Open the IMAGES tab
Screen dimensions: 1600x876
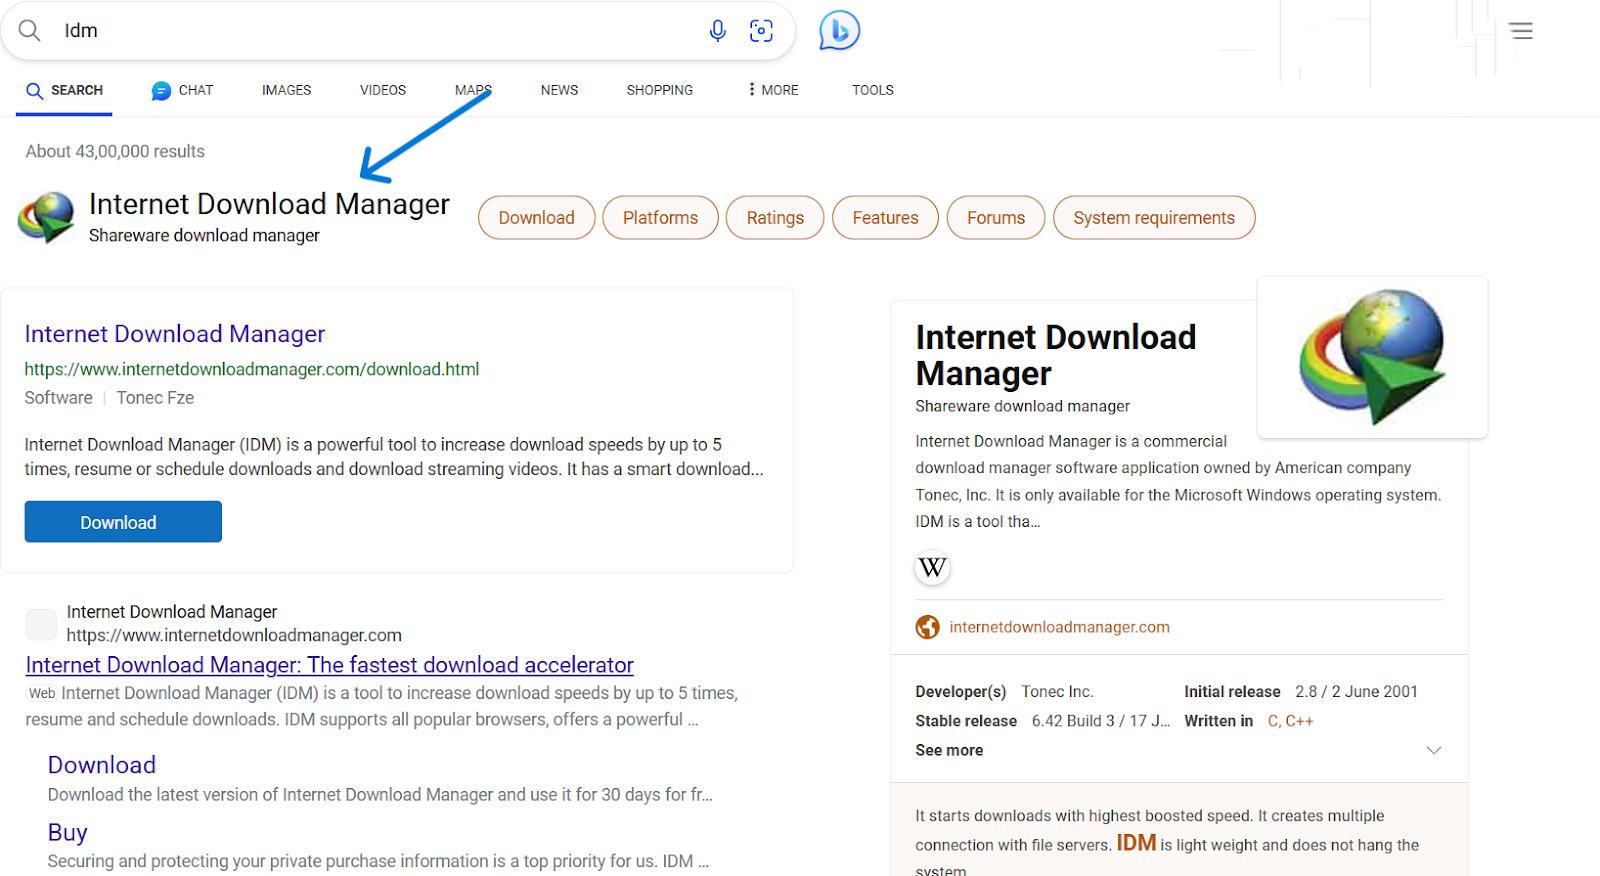click(x=286, y=90)
